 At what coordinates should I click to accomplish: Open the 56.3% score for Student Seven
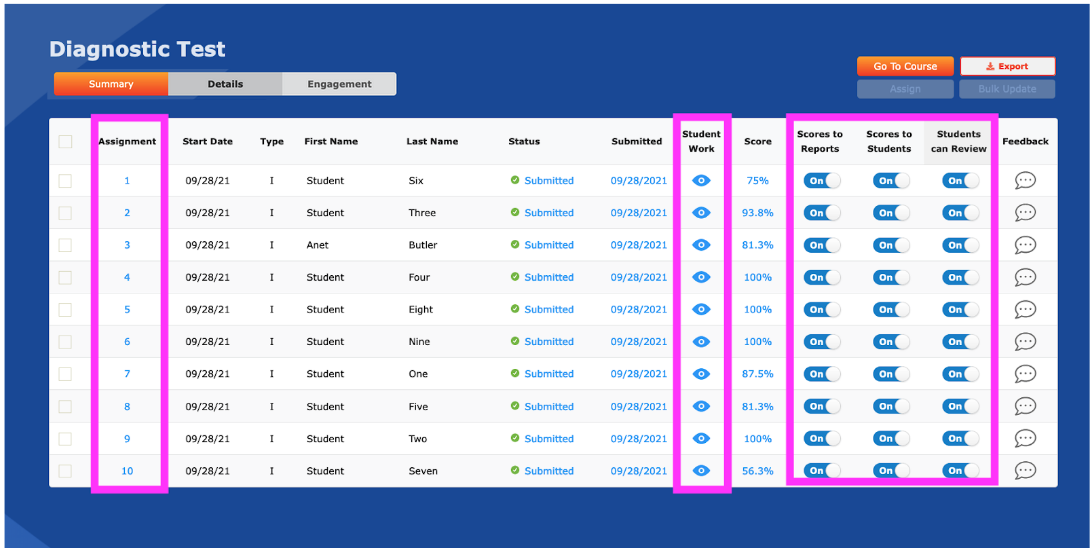758,470
